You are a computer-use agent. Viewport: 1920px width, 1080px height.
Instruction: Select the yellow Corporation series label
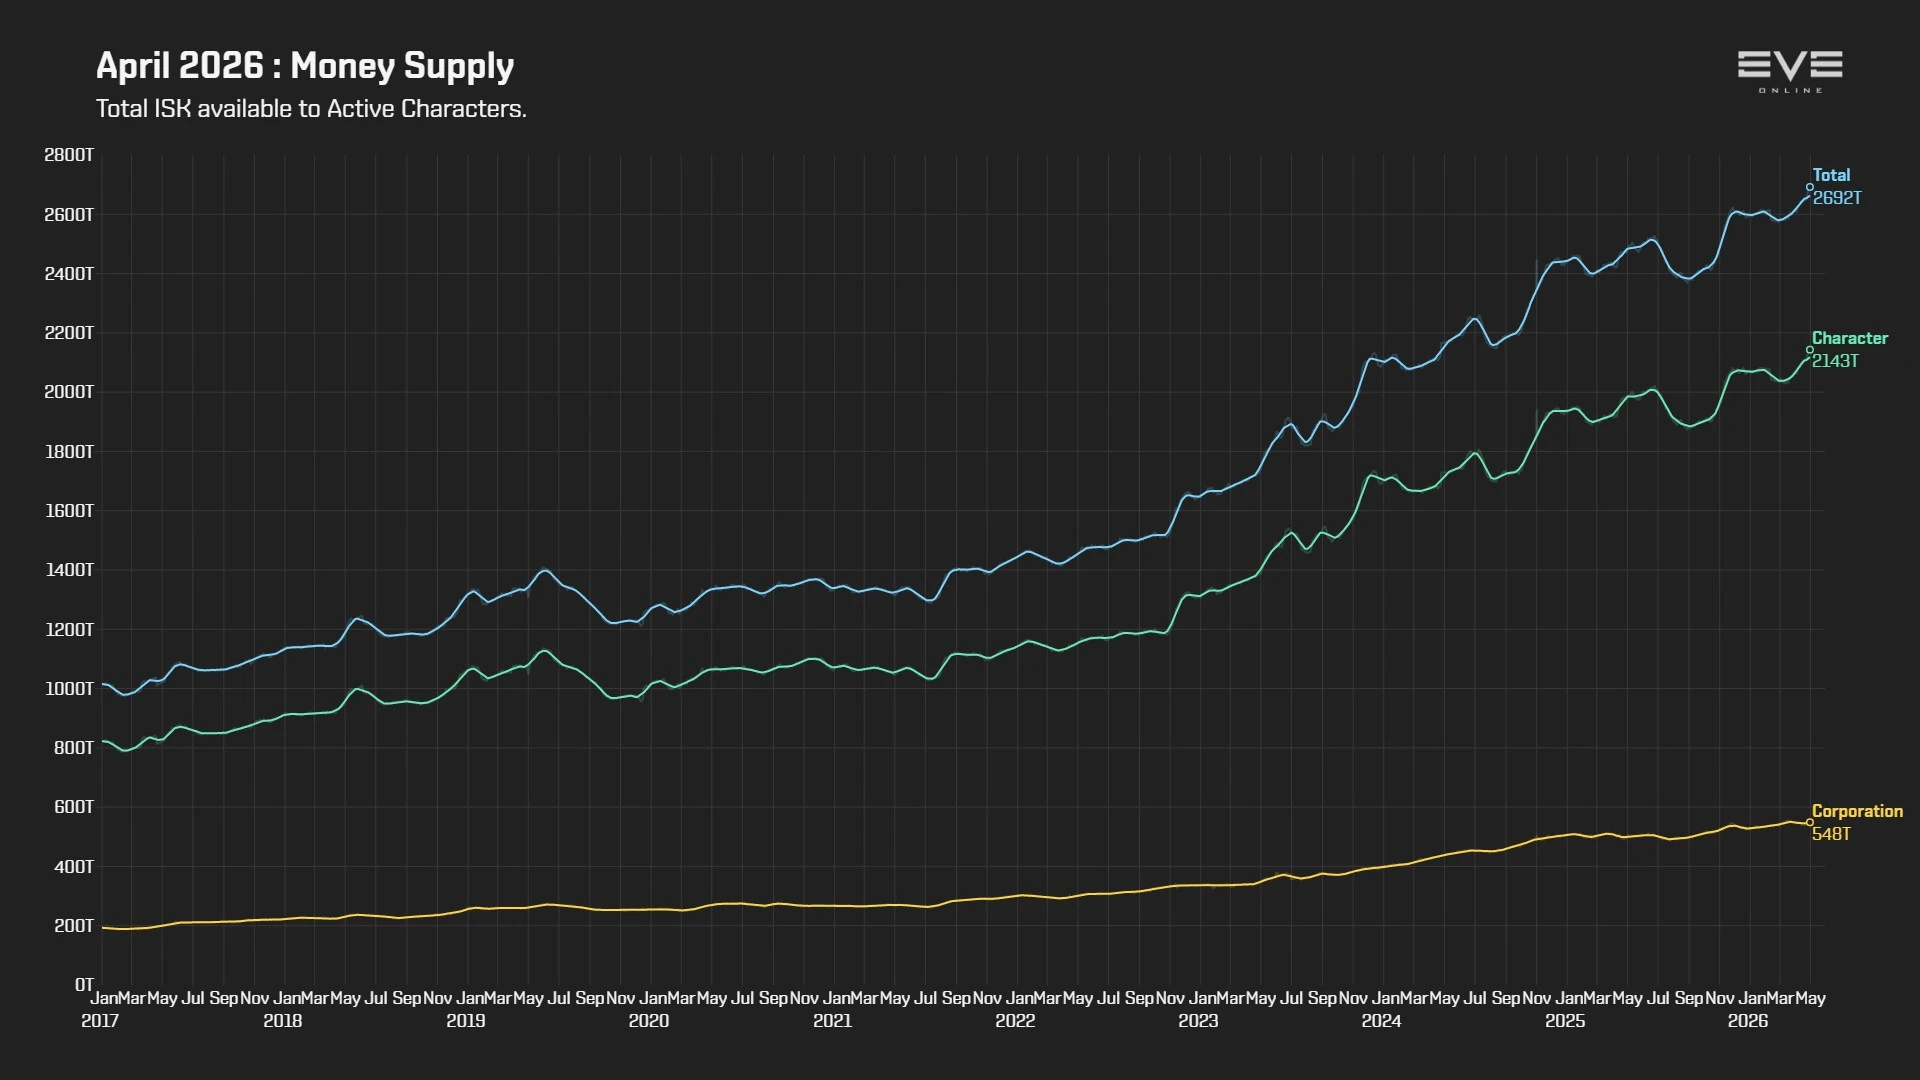(1857, 811)
